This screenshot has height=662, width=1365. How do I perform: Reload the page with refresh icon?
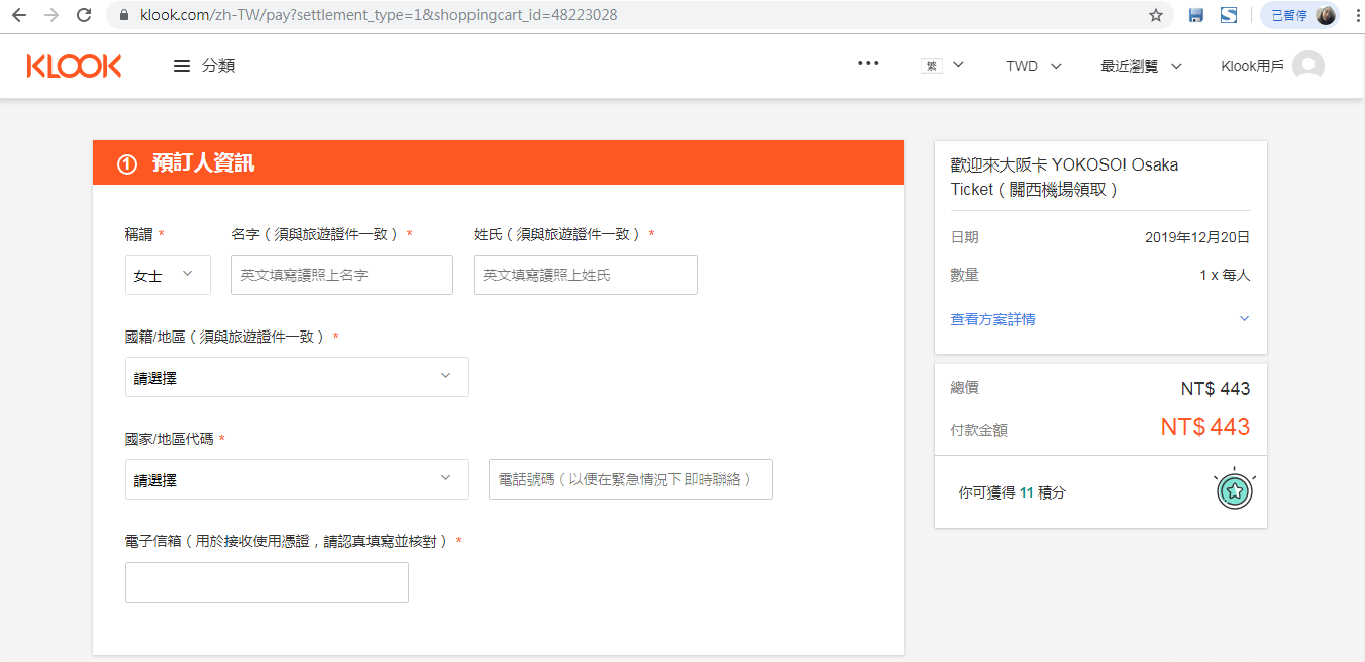pyautogui.click(x=84, y=15)
